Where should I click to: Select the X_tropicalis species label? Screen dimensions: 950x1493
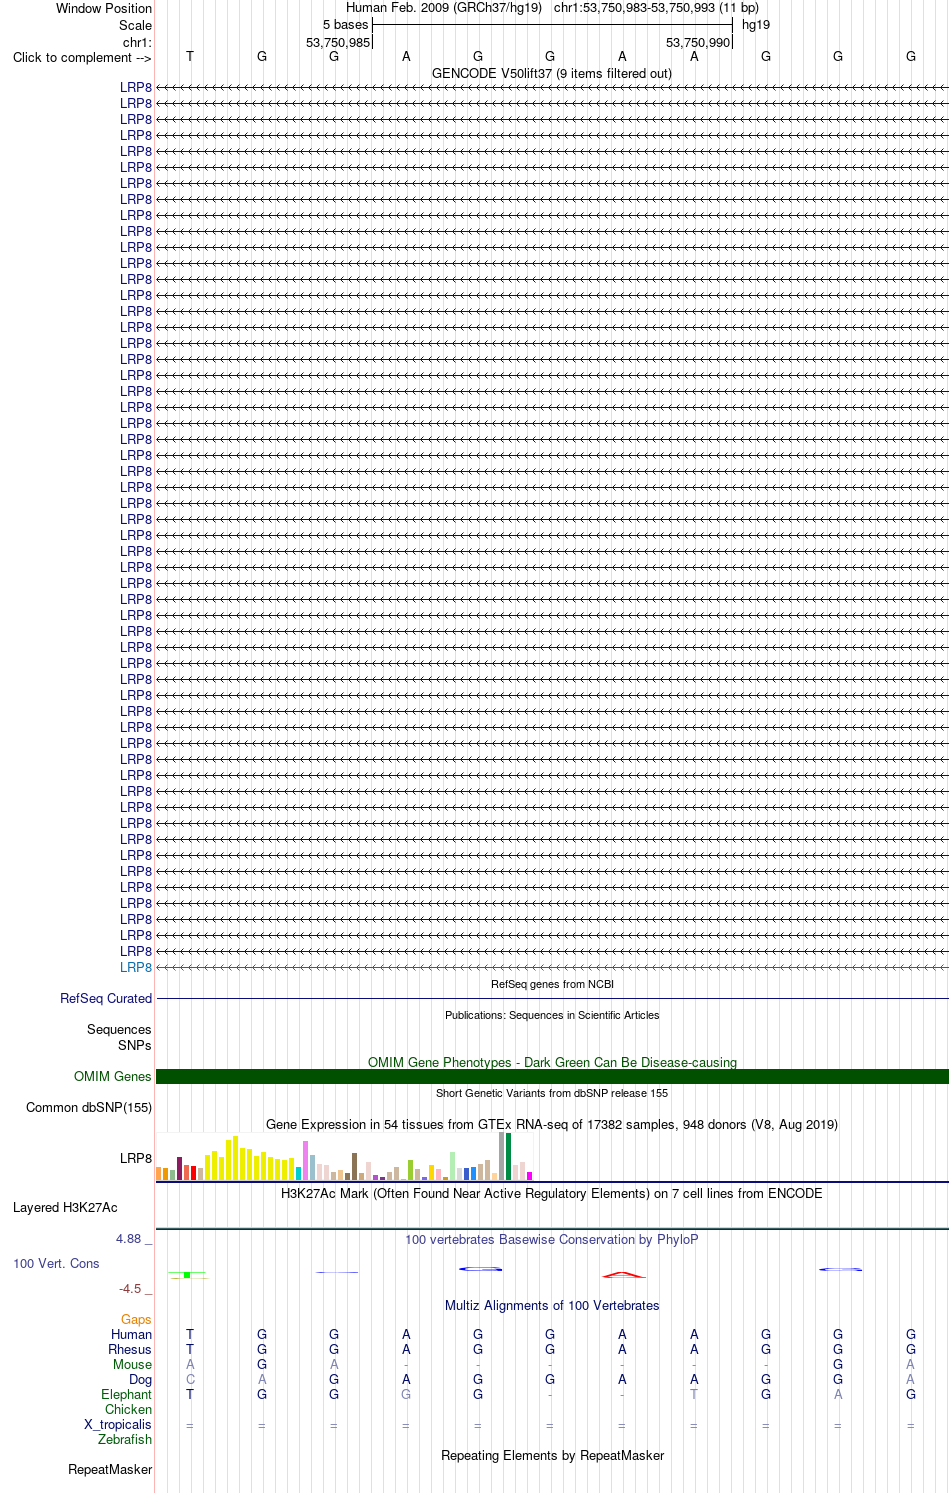118,1424
